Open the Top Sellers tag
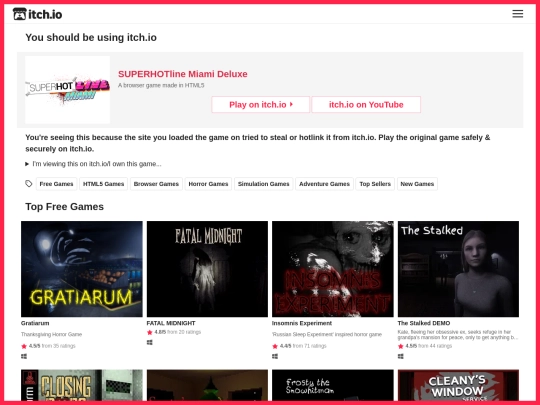 click(x=375, y=184)
